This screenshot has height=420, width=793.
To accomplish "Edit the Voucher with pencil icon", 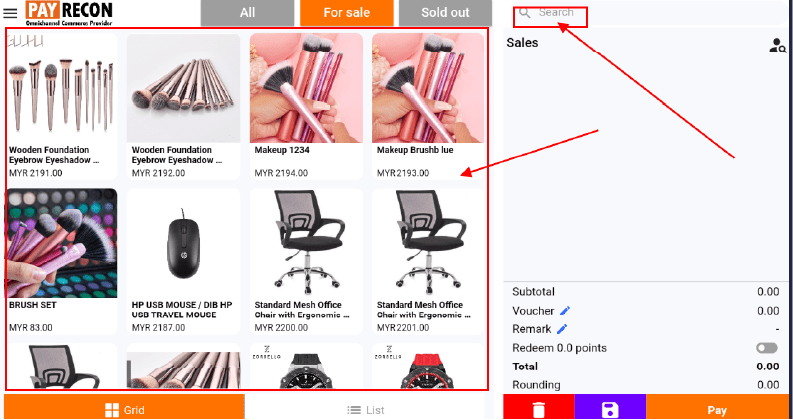I will tap(565, 311).
